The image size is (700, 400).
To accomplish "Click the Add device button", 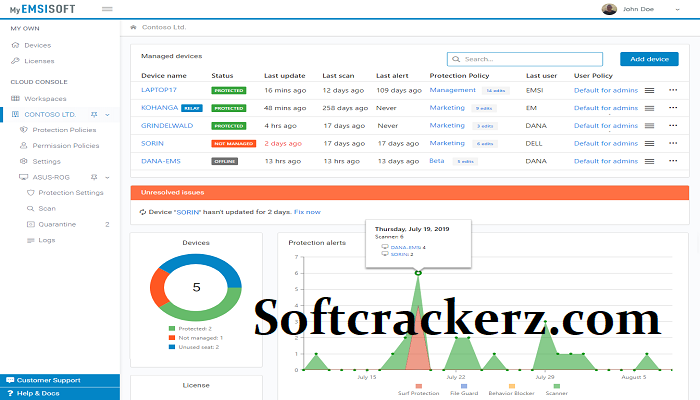I will pos(649,59).
